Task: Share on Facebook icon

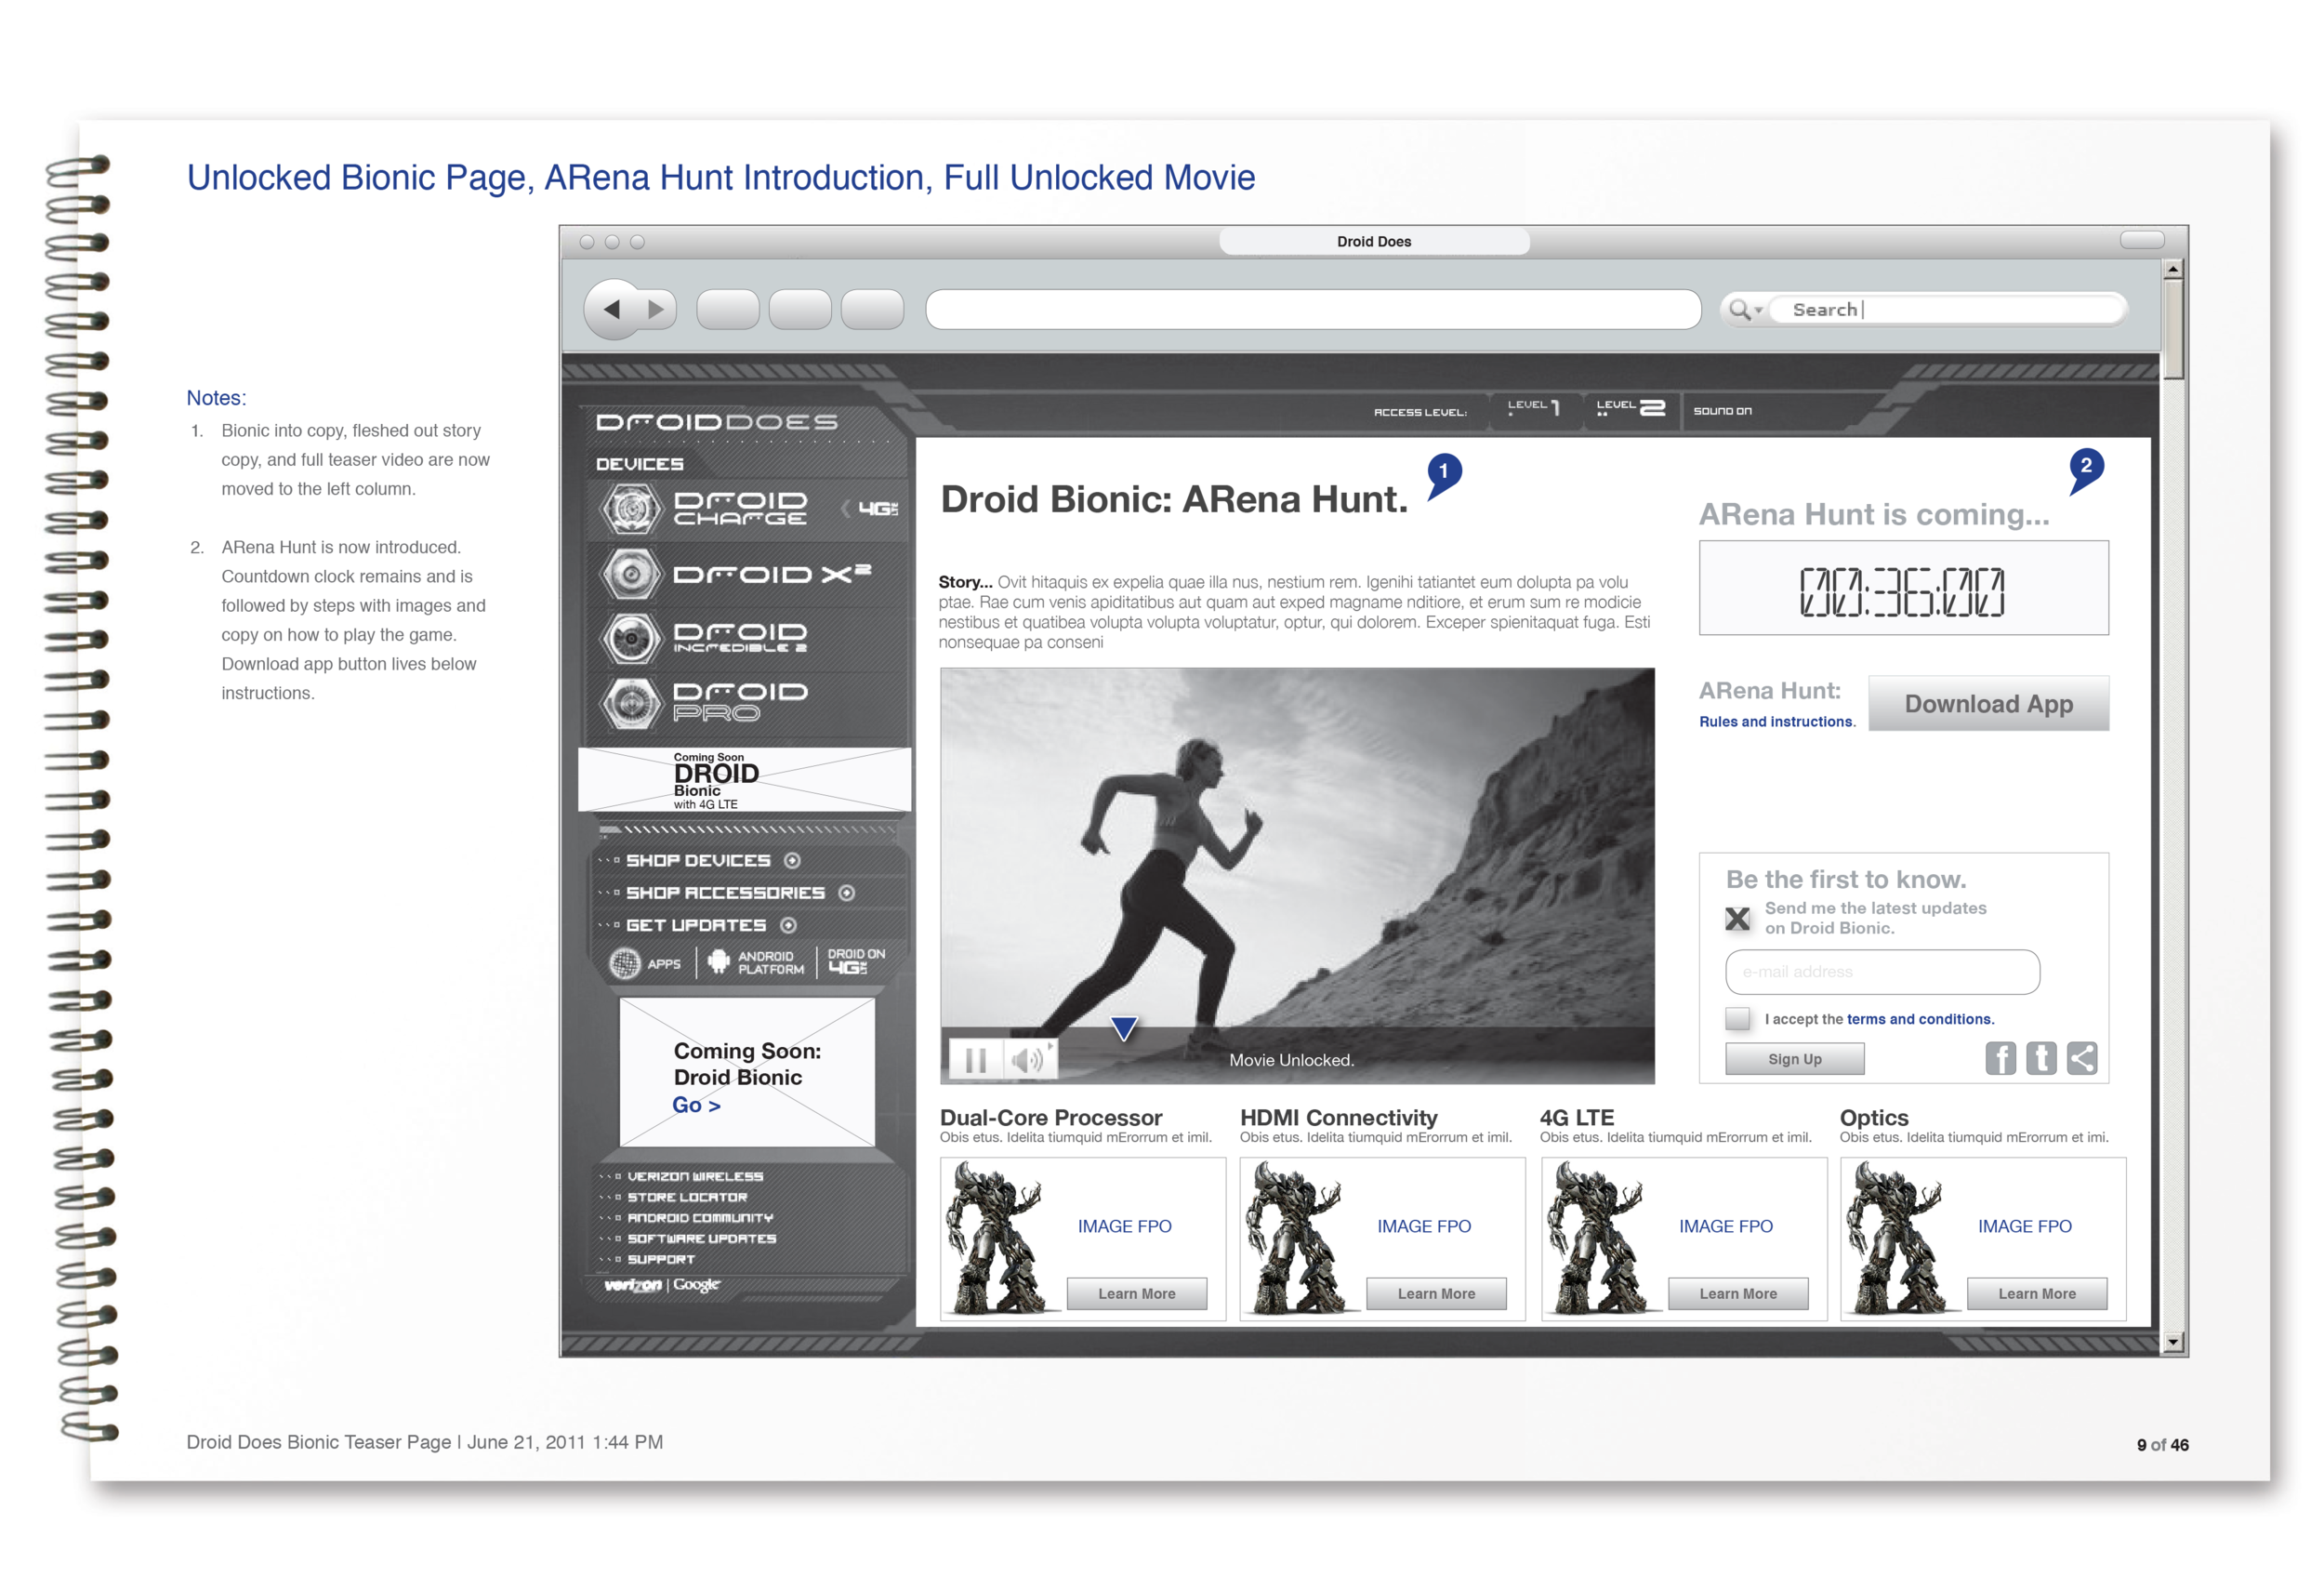Action: [2001, 1058]
